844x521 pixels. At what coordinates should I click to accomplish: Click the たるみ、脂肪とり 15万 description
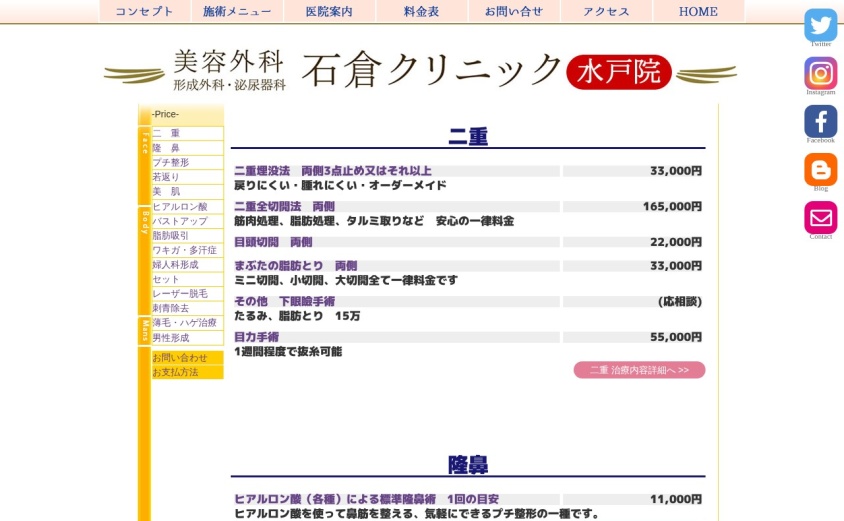297,316
